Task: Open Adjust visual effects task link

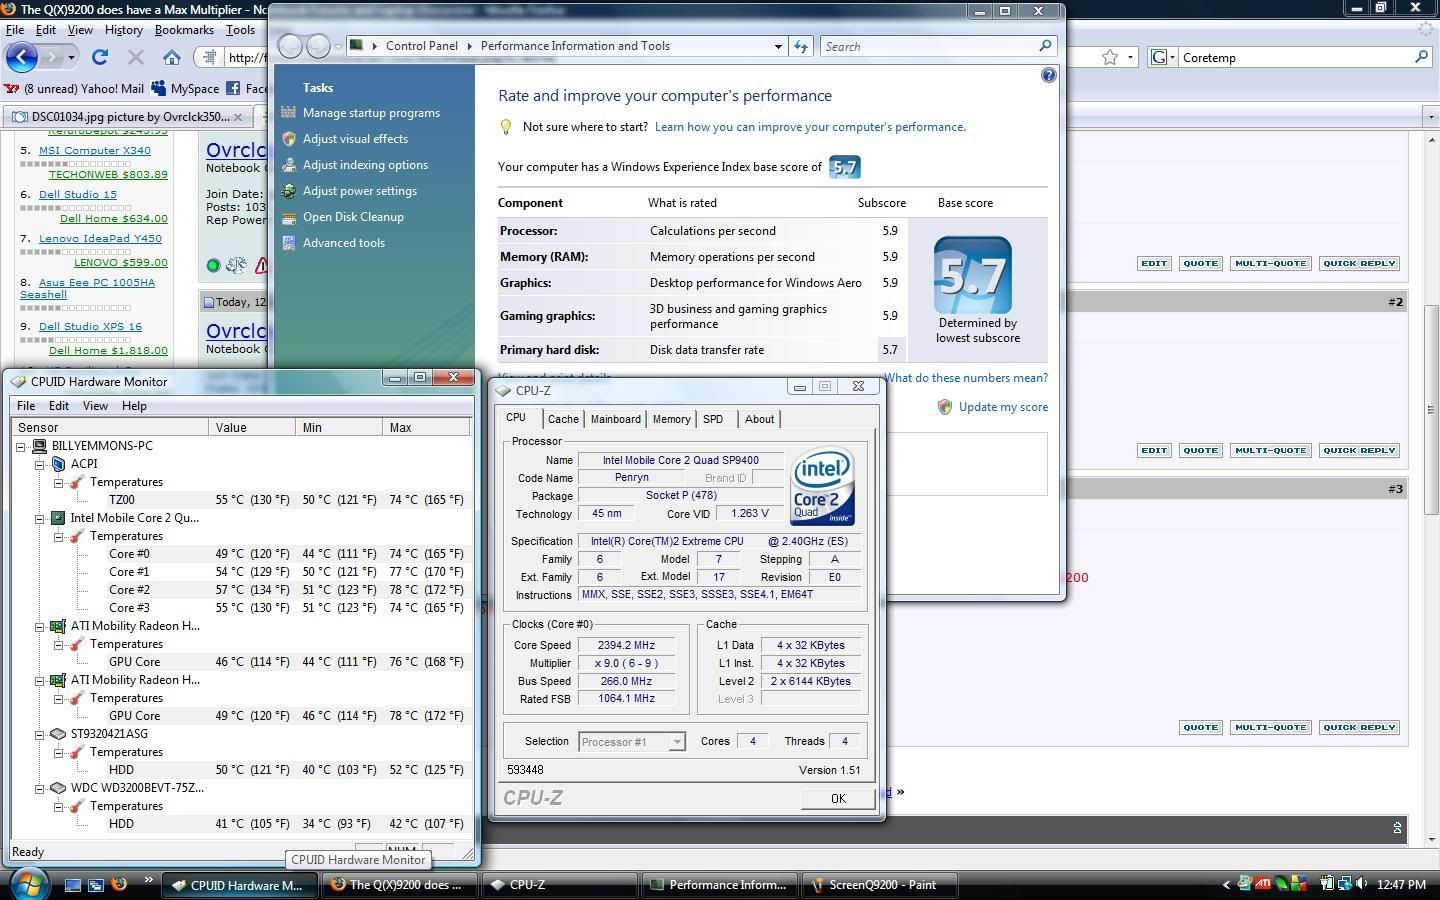Action: pyautogui.click(x=355, y=139)
